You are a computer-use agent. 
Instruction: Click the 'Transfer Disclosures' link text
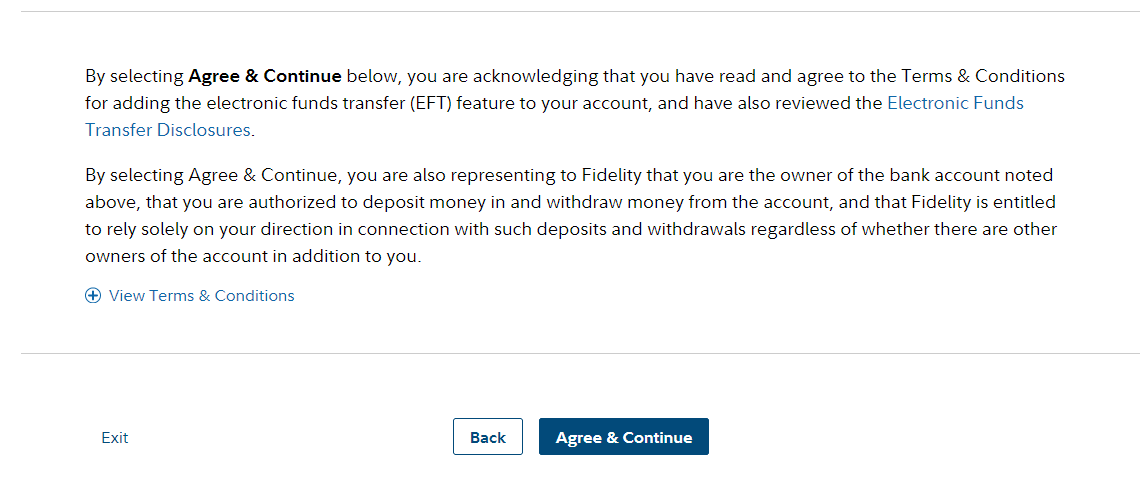point(168,130)
